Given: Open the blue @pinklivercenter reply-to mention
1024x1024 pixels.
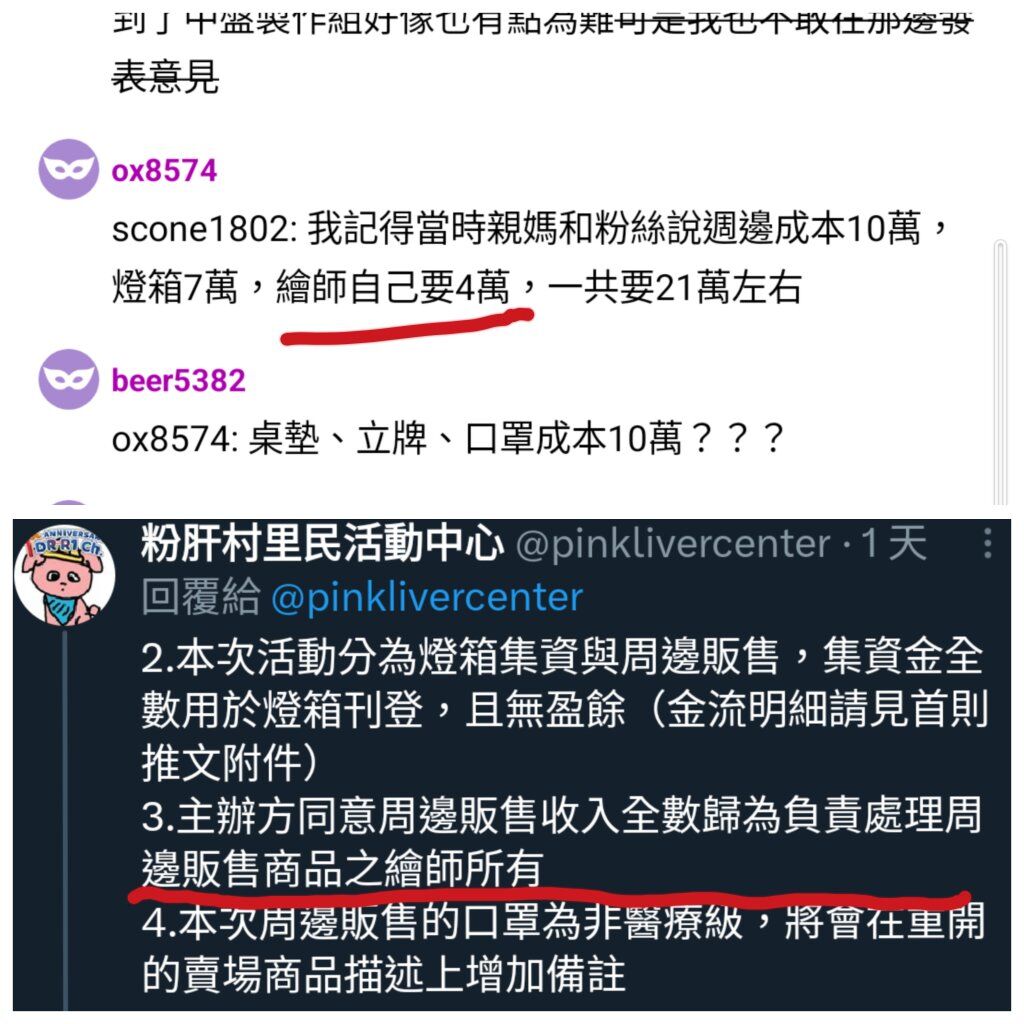Looking at the screenshot, I should pos(427,598).
